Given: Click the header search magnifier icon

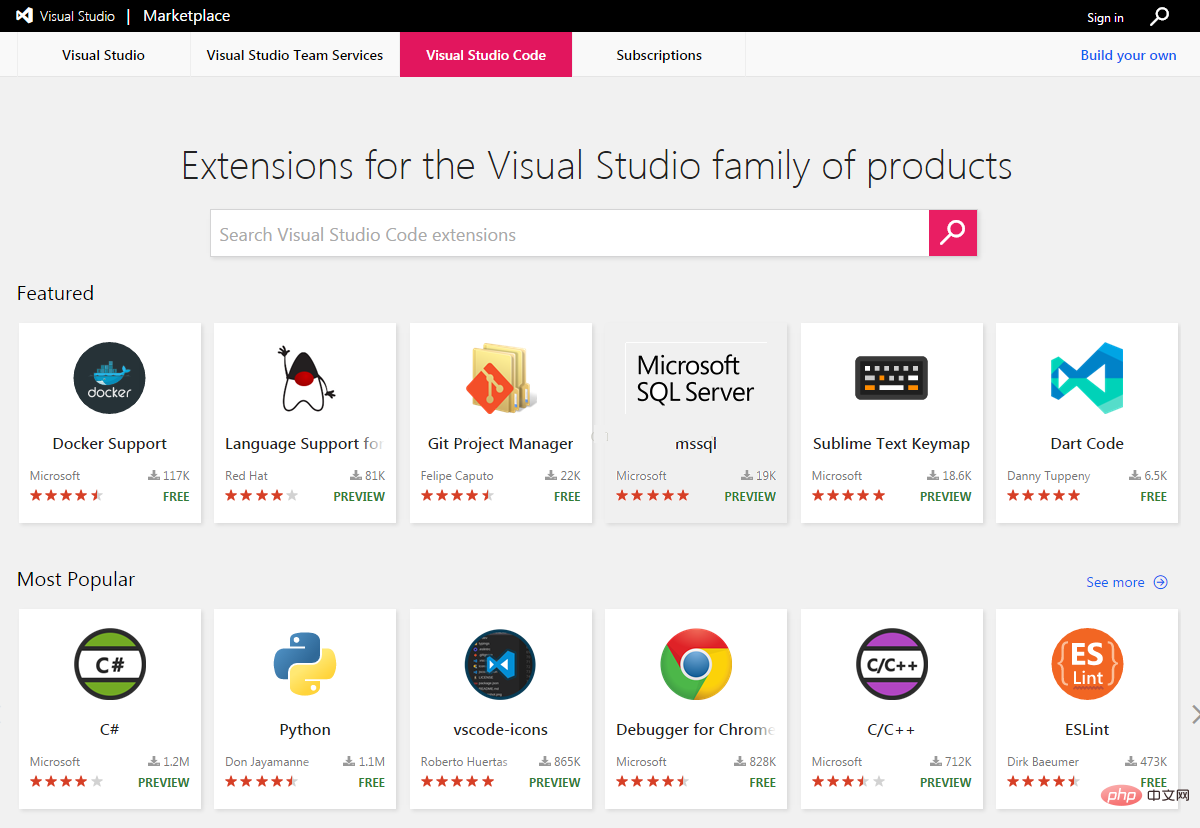Looking at the screenshot, I should (1159, 16).
